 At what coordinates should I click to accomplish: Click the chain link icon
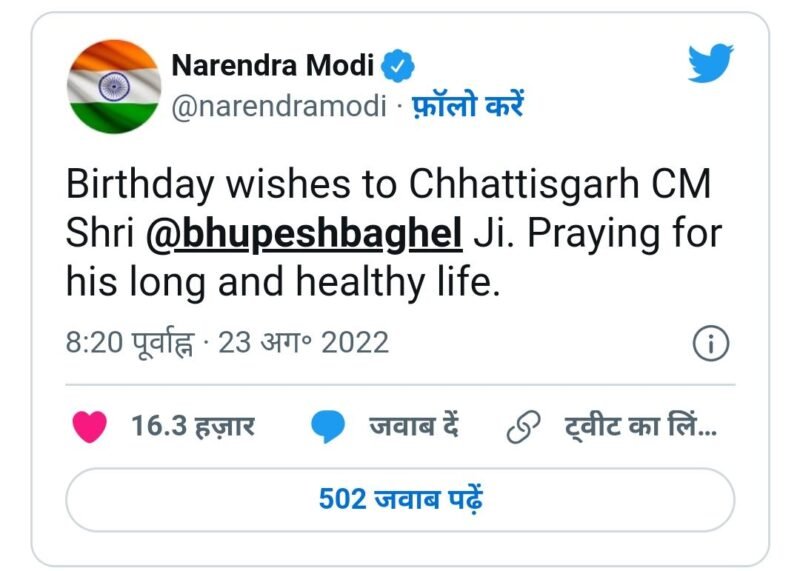click(521, 428)
